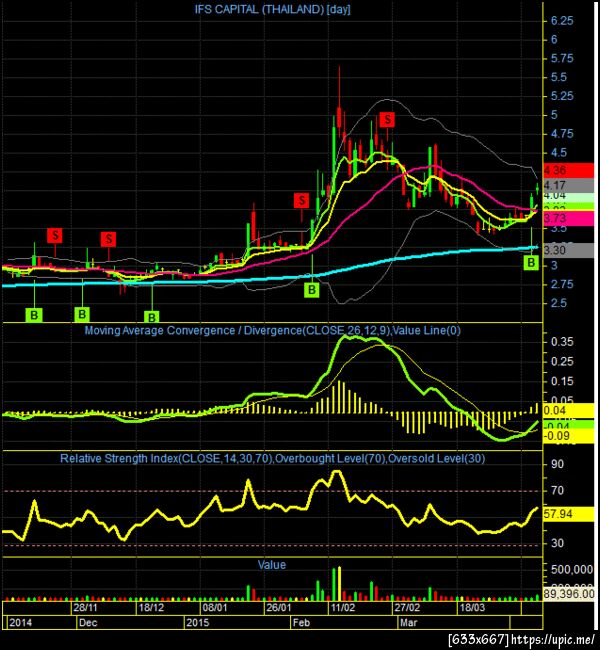The image size is (600, 650).
Task: Select the Feb month label on the timeline
Action: click(x=301, y=623)
